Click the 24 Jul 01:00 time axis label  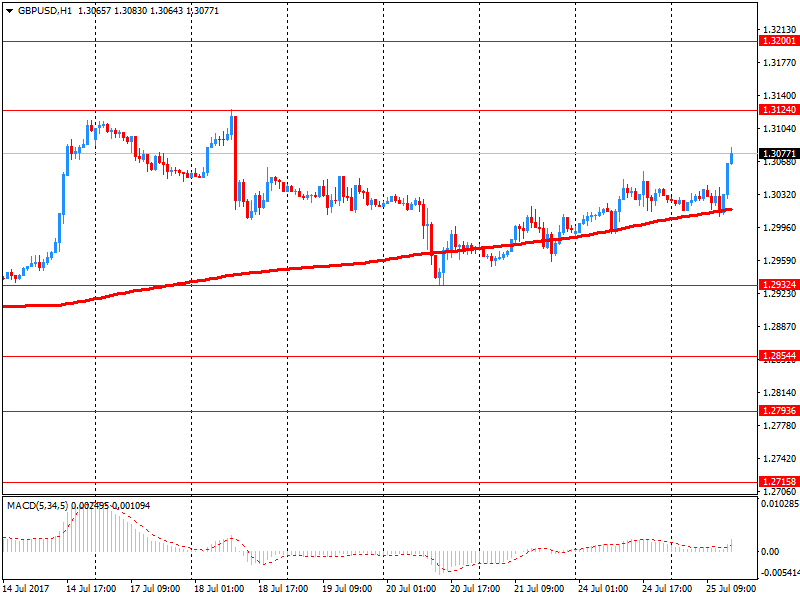[603, 589]
